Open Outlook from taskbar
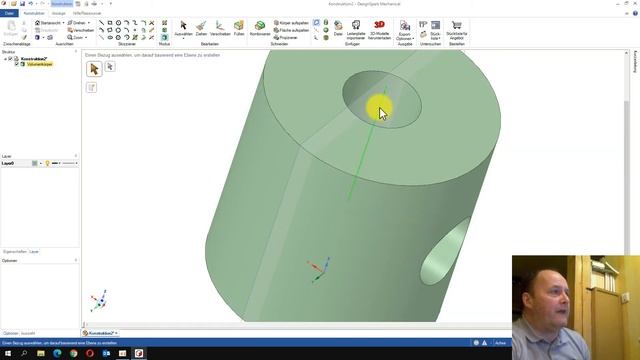640x360 pixels. pos(106,353)
